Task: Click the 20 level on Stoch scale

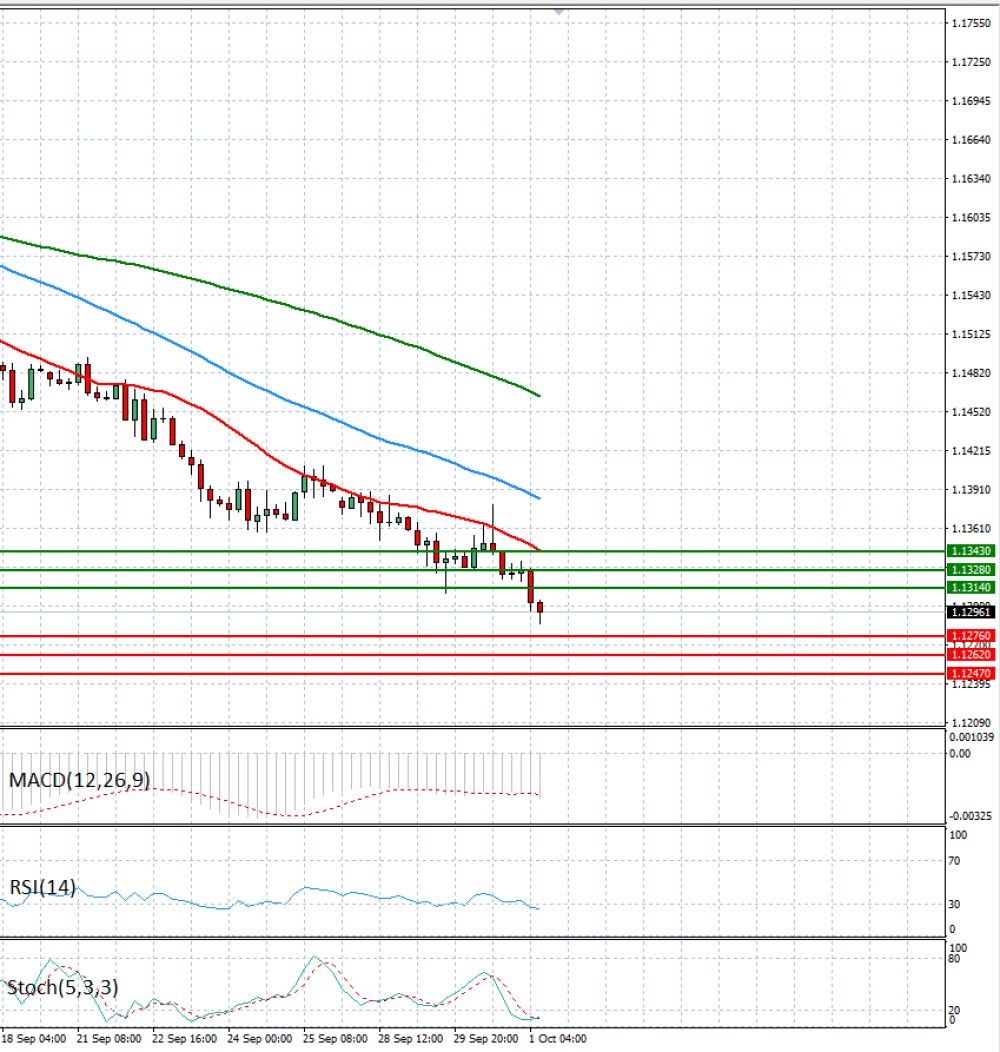Action: point(954,1010)
